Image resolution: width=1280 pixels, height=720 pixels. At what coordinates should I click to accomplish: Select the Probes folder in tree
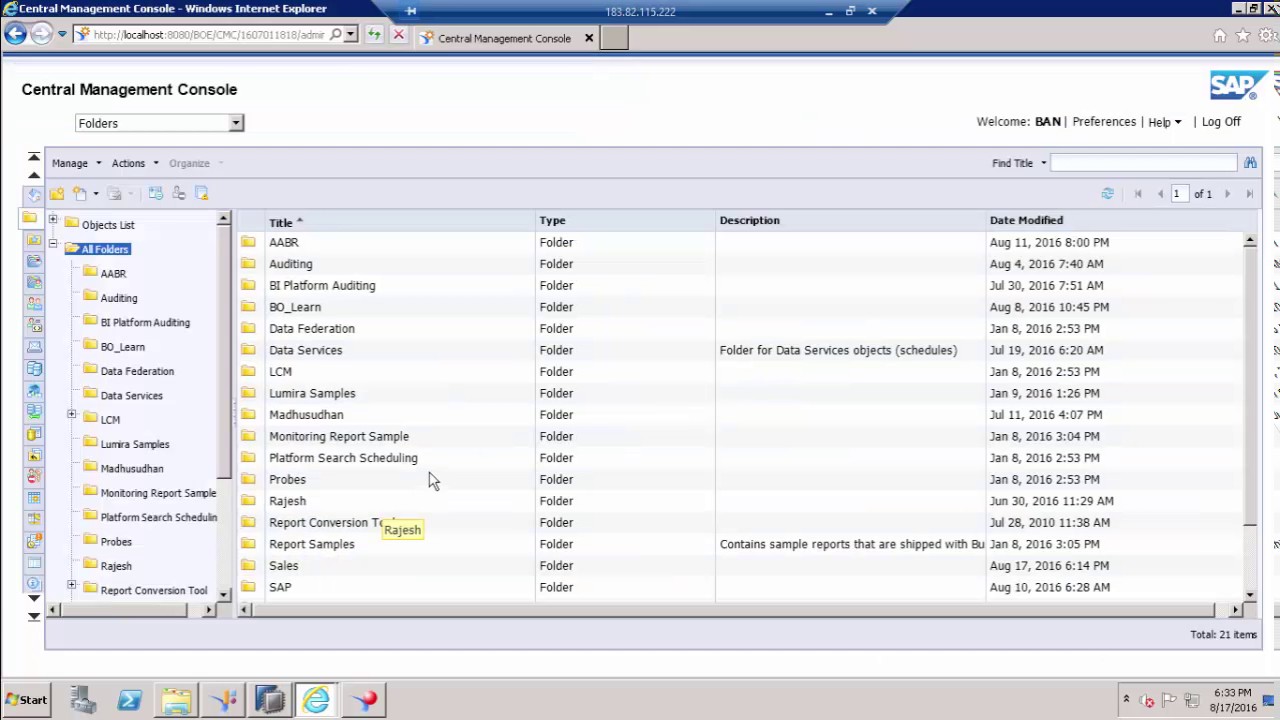click(116, 542)
